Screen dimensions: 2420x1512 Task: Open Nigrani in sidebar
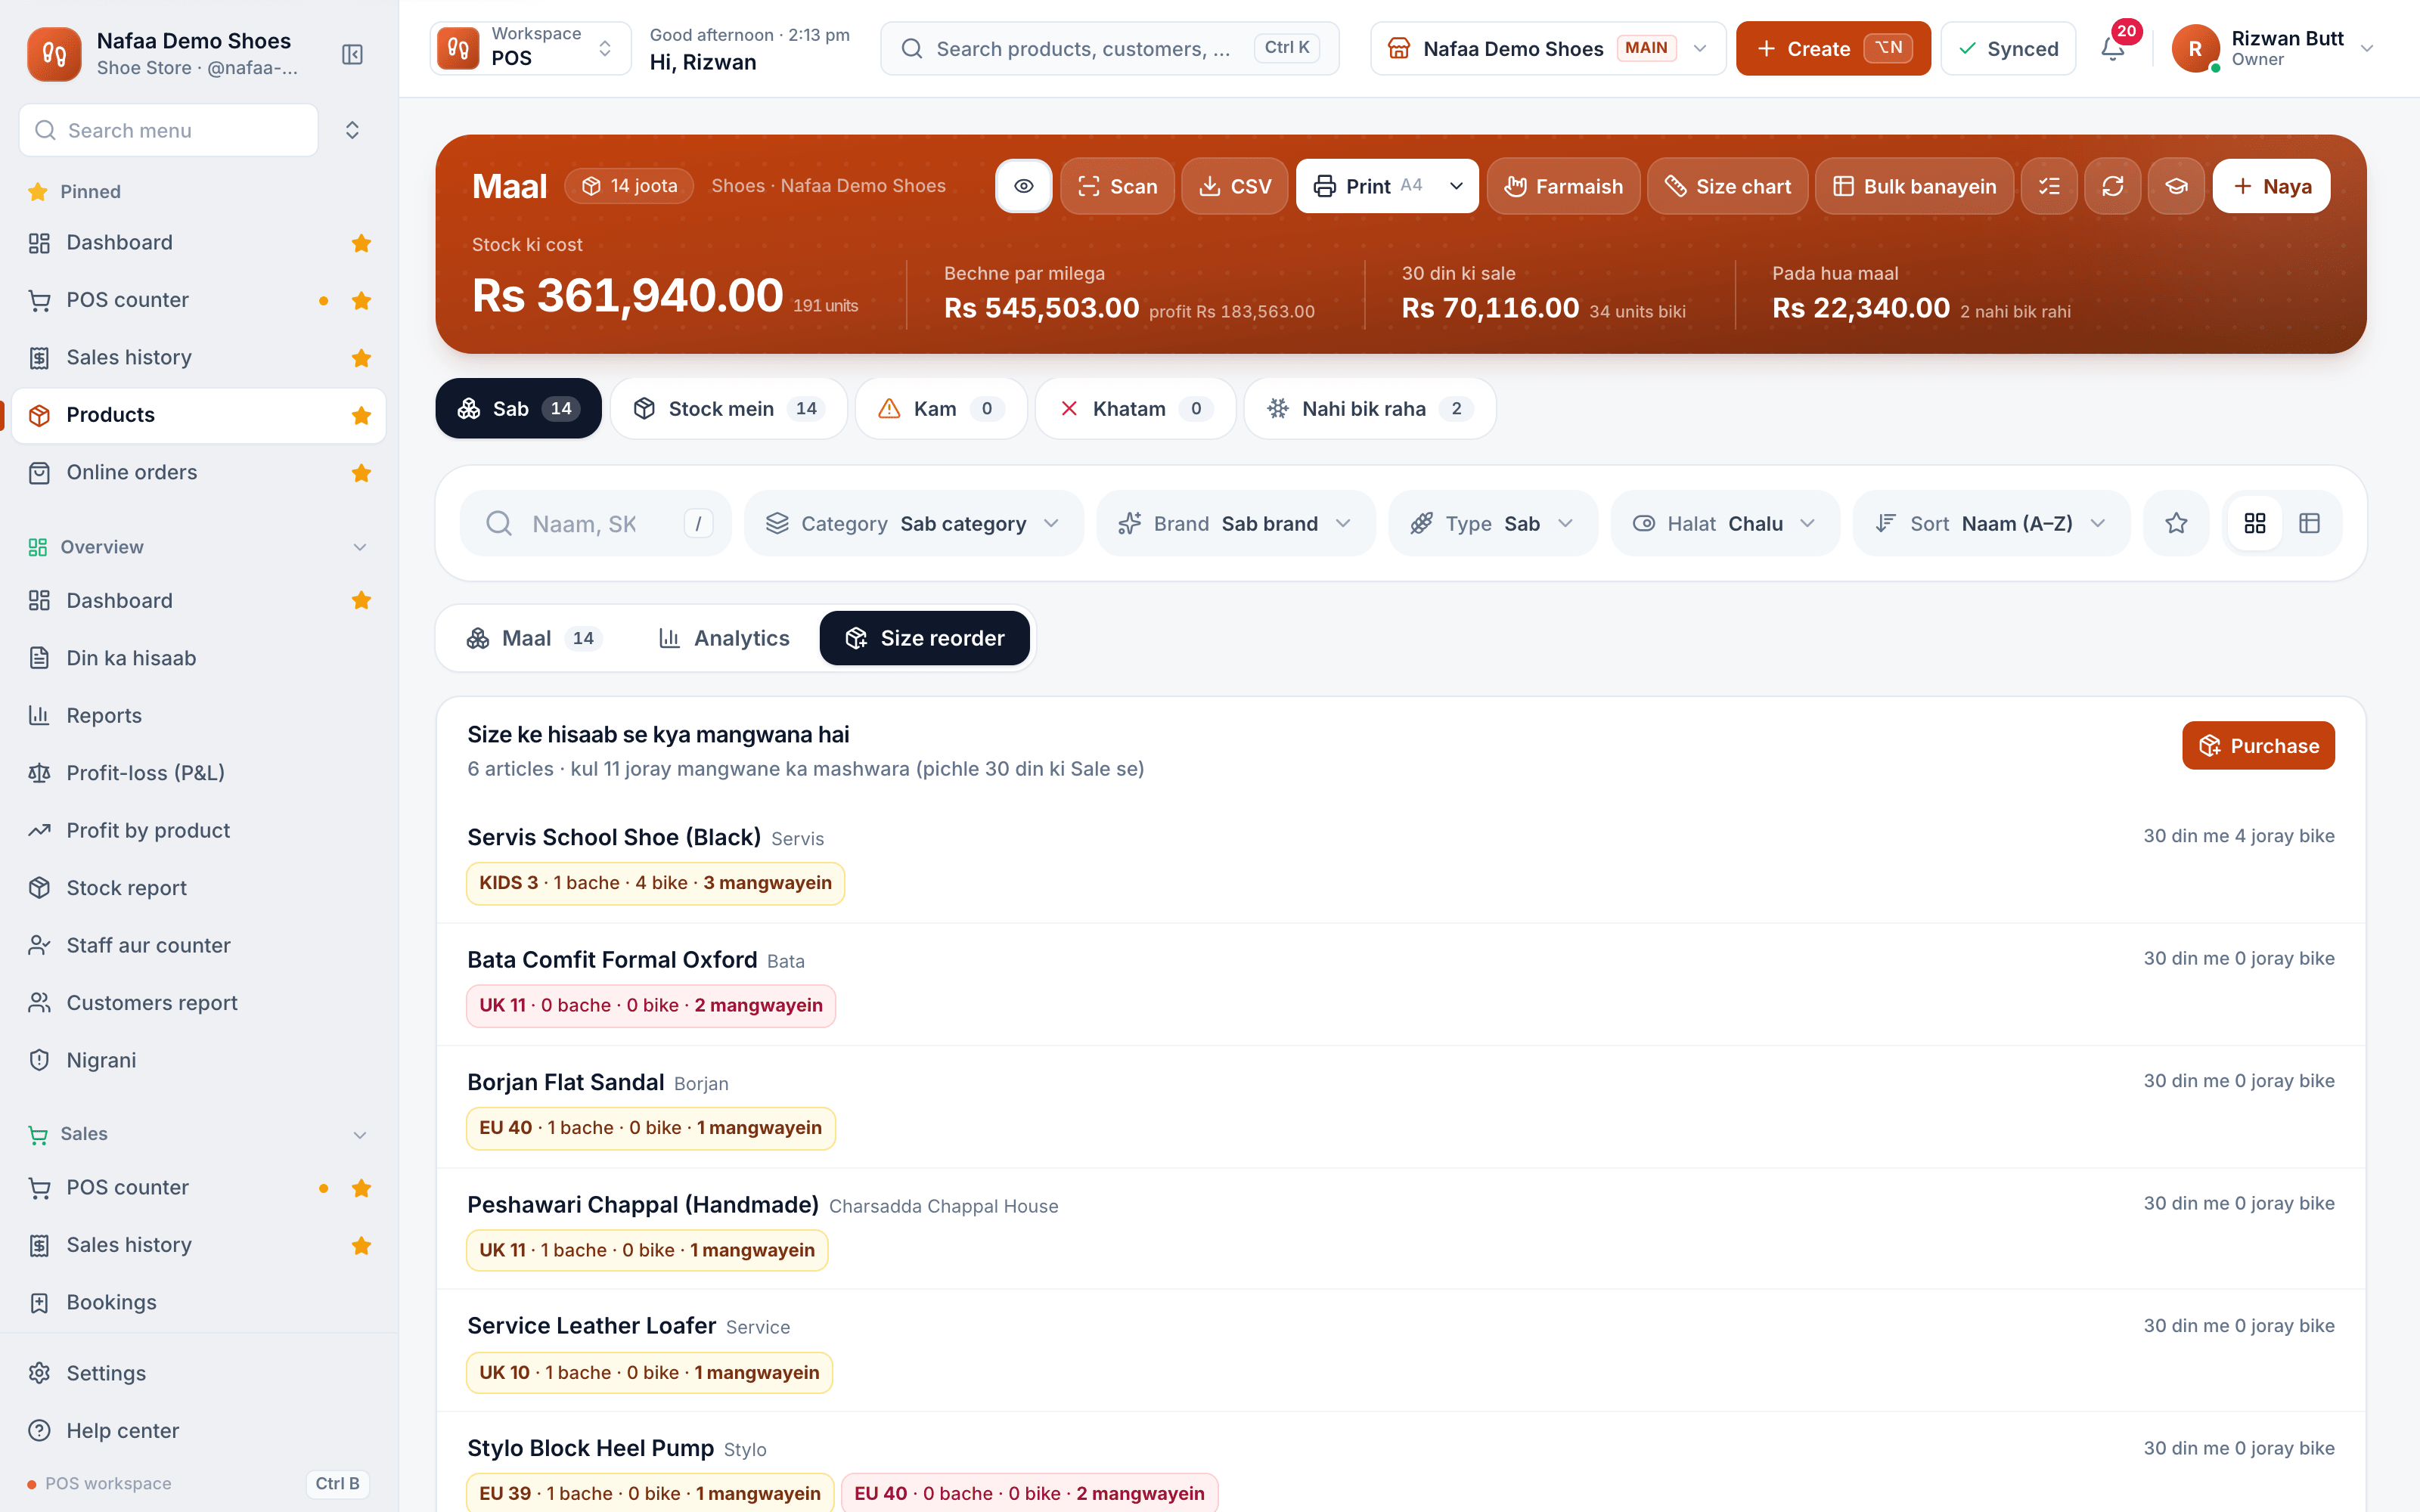click(x=198, y=1060)
